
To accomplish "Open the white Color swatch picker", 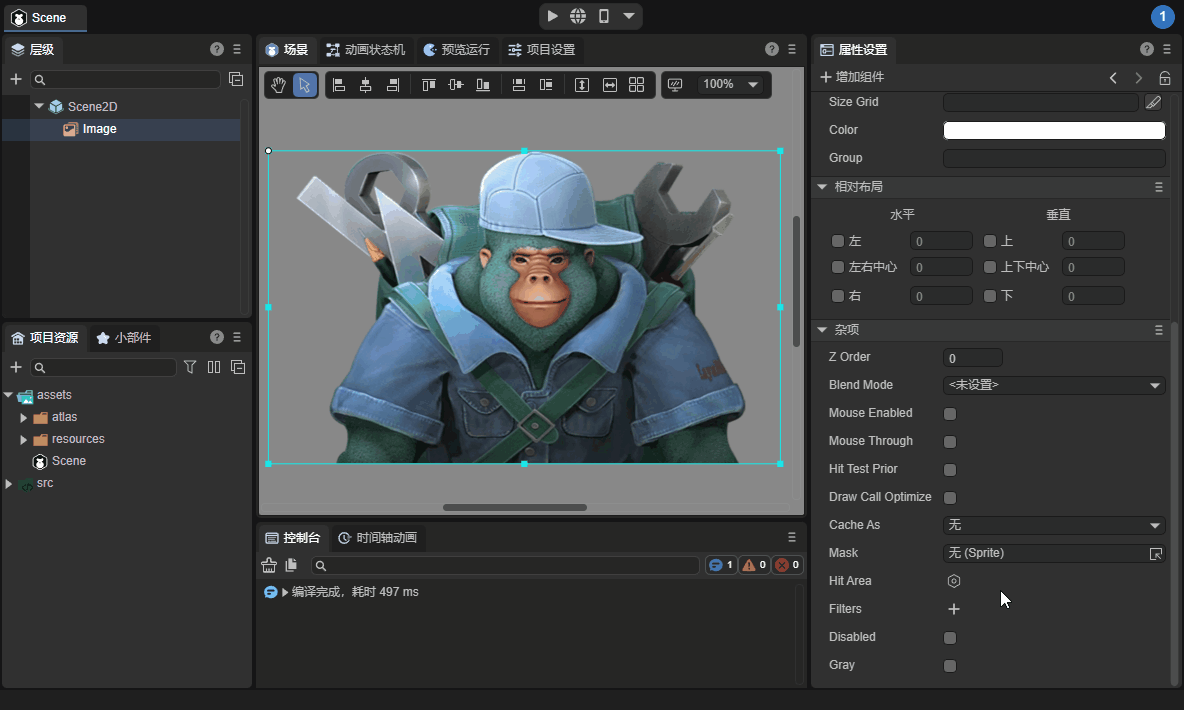I will 1054,130.
